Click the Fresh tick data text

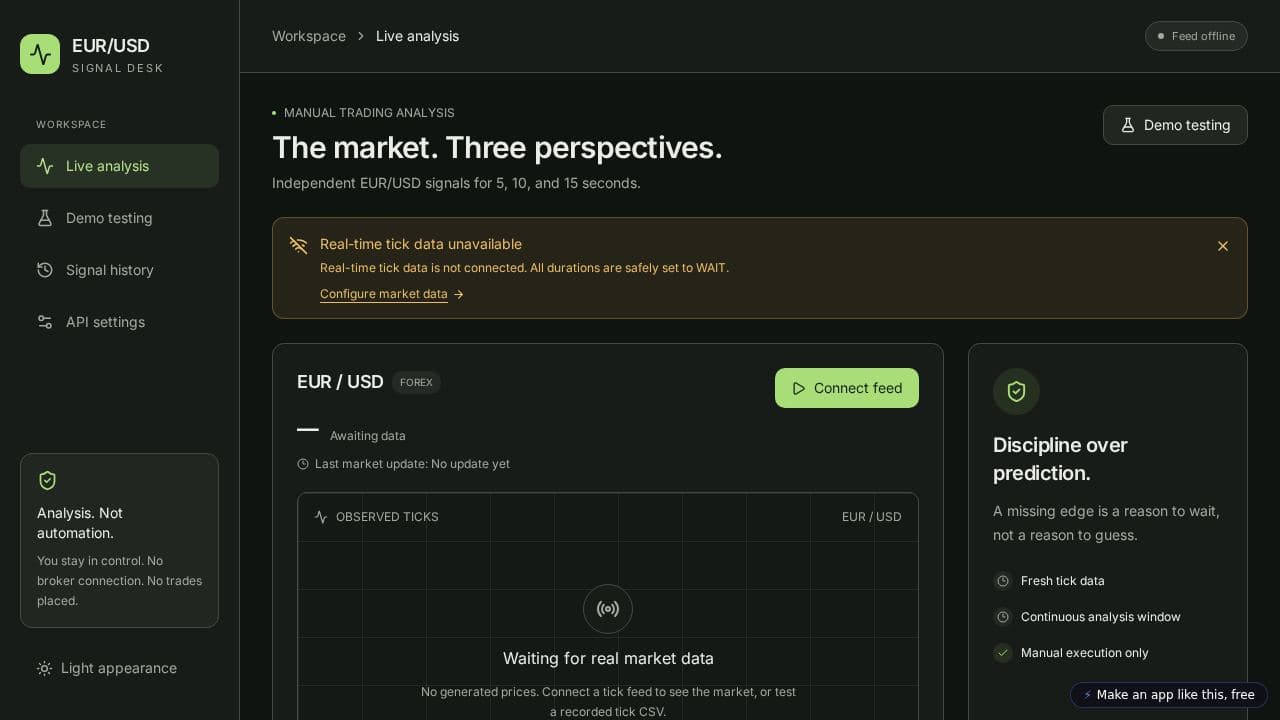pyautogui.click(x=1063, y=581)
